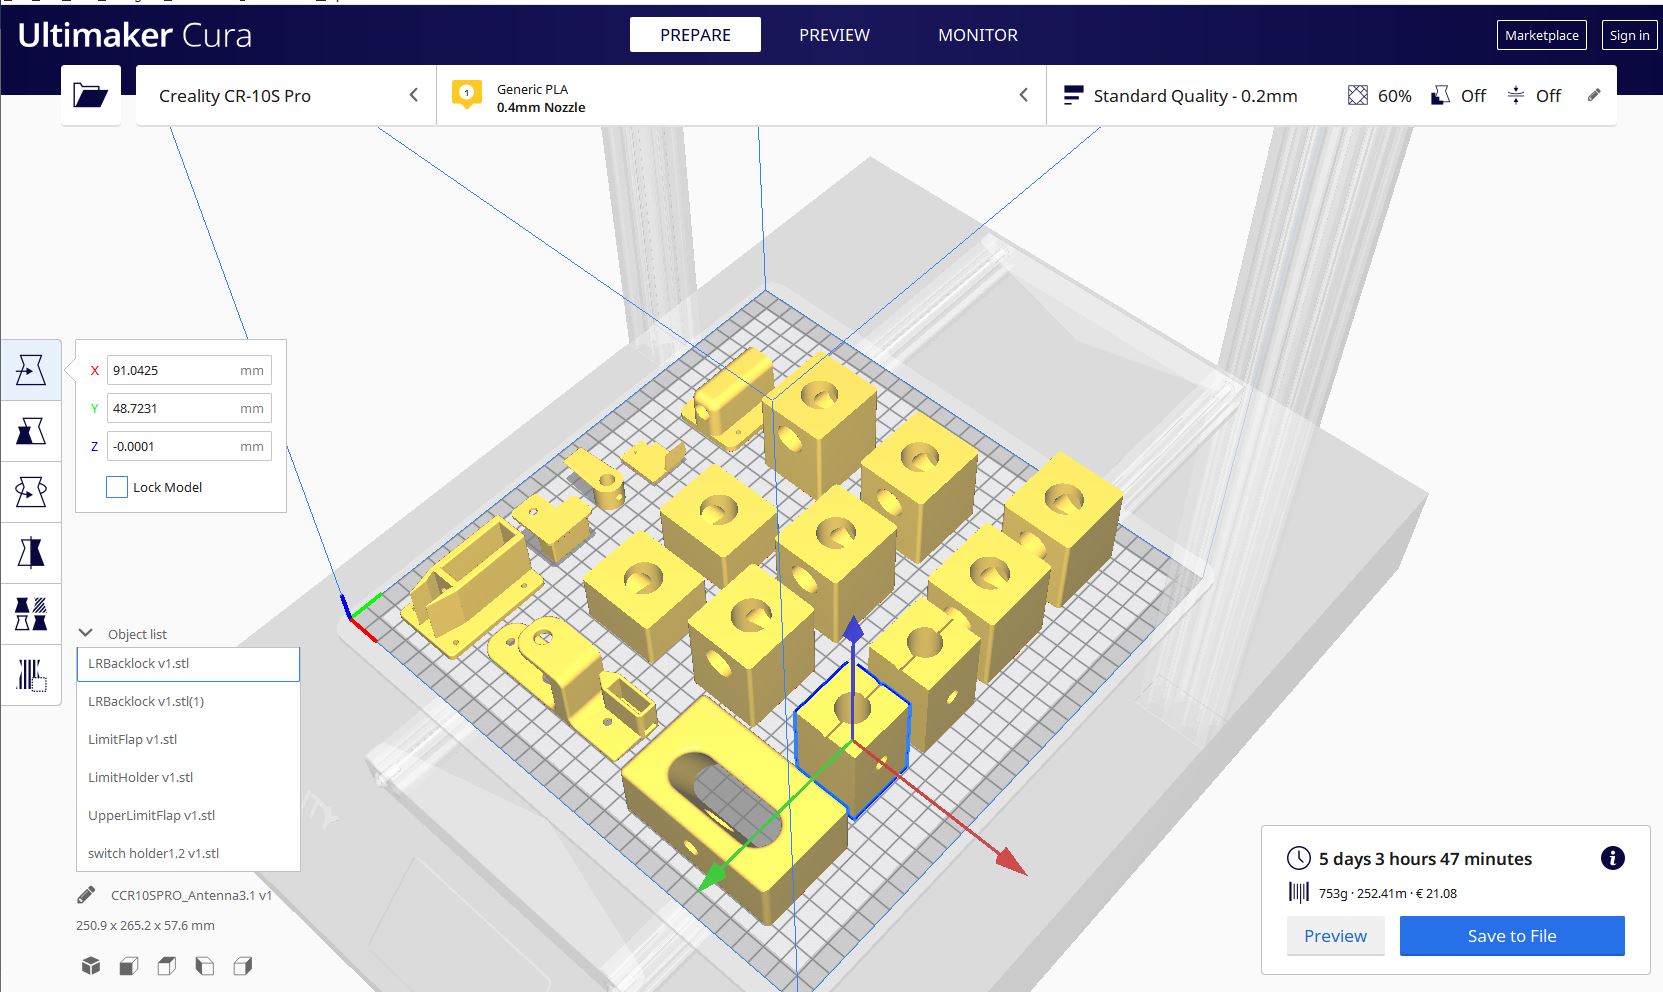Switch to front view cube icon
This screenshot has width=1663, height=992.
(129, 966)
